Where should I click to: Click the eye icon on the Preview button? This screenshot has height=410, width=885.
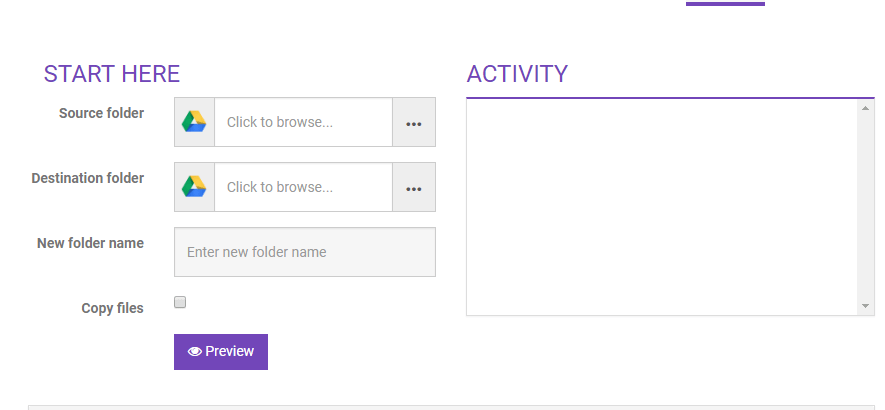[x=195, y=352]
